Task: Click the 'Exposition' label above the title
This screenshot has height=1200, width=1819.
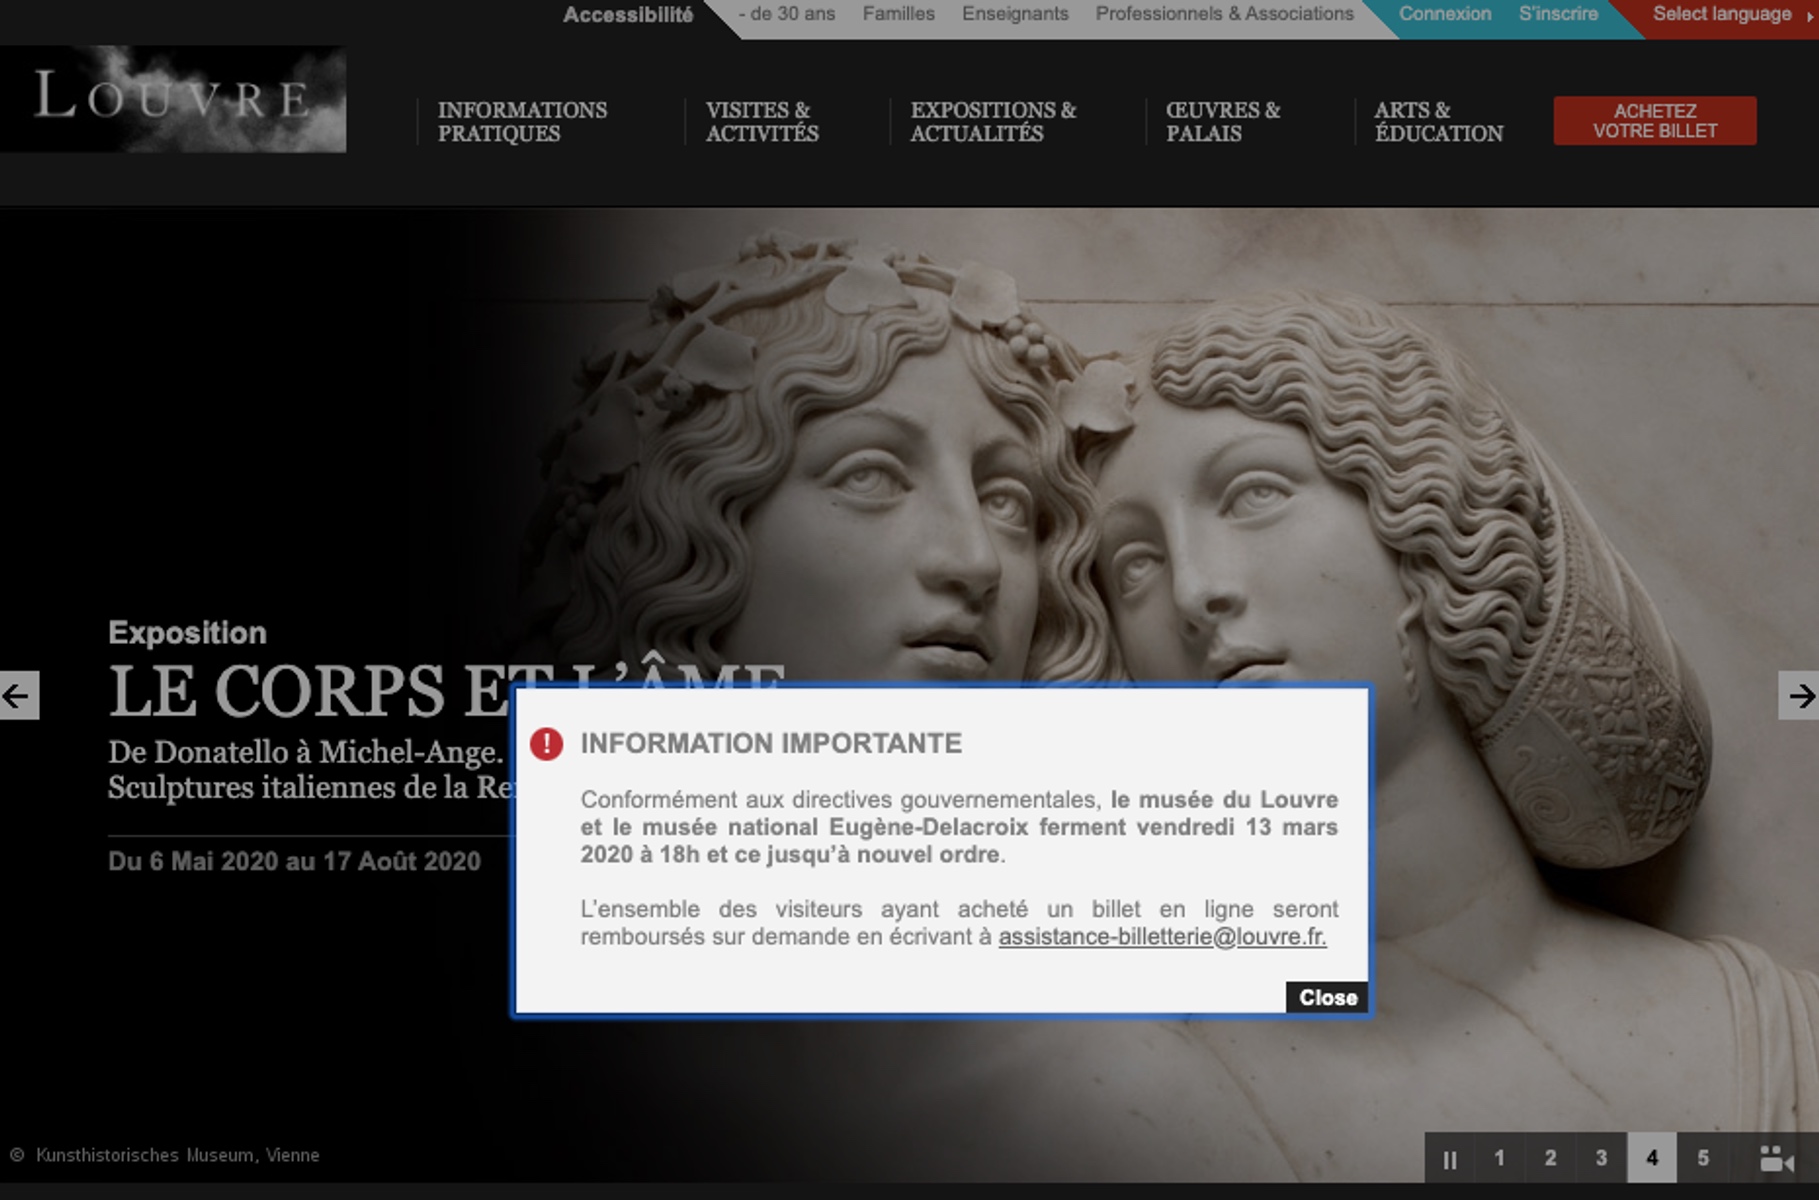Action: coord(188,633)
